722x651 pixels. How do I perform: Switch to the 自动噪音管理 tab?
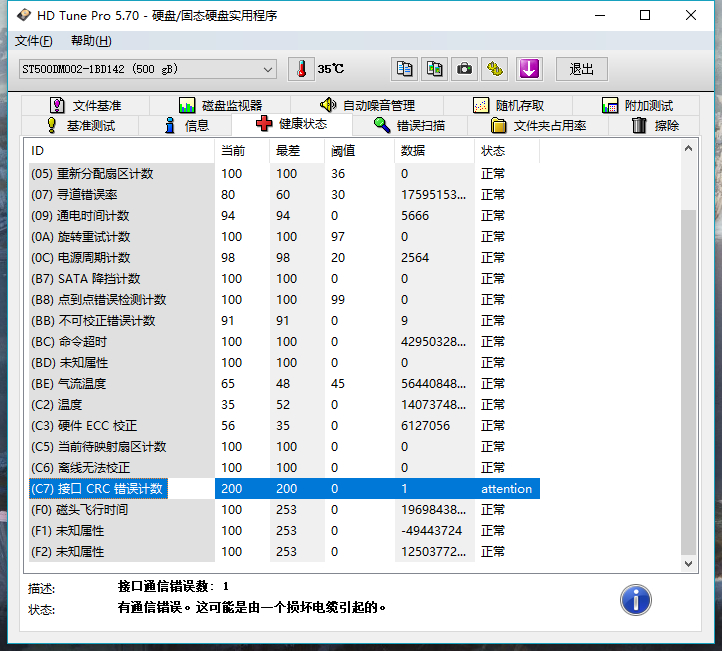[x=367, y=105]
